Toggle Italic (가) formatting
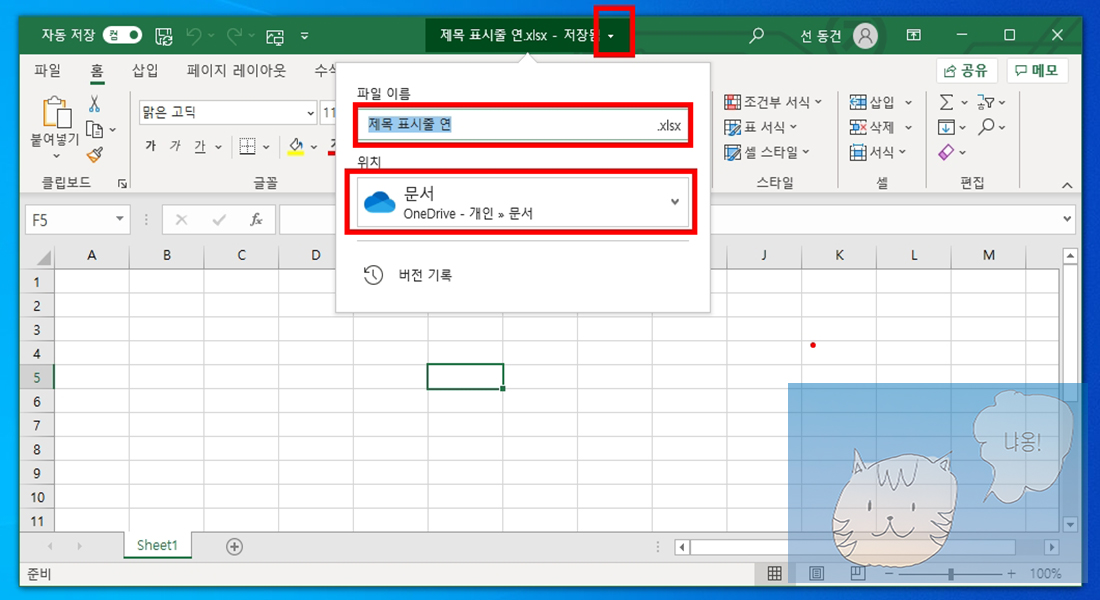 pos(175,146)
